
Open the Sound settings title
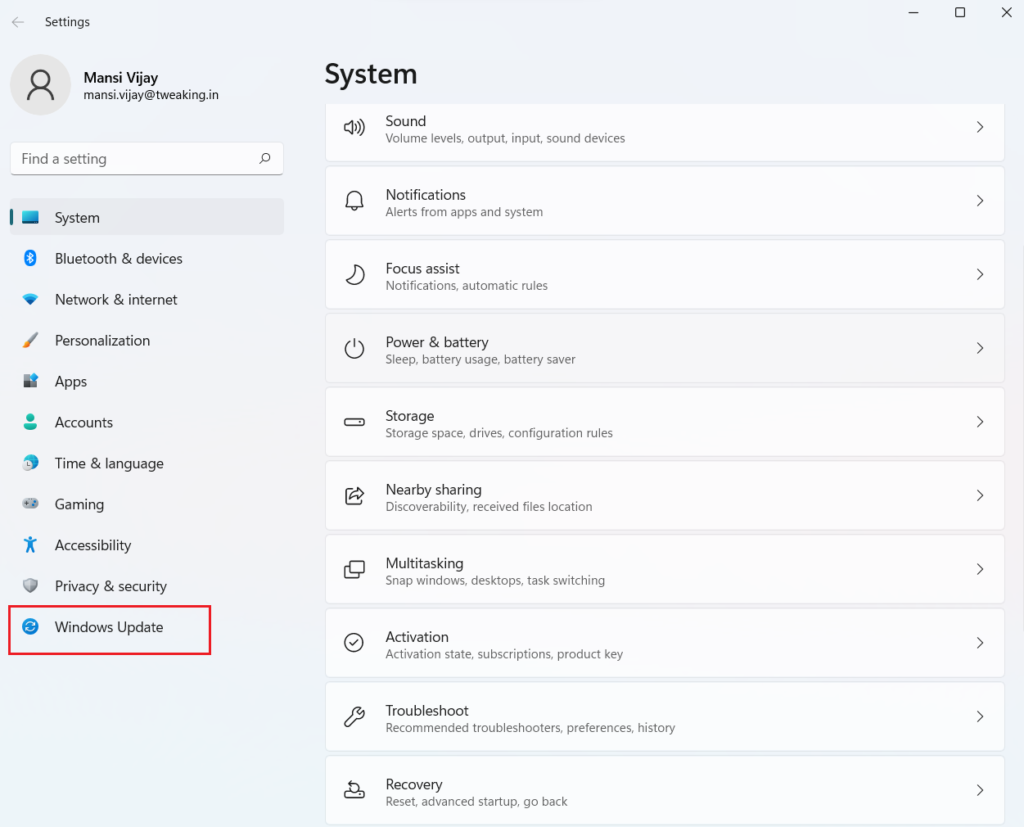pyautogui.click(x=406, y=121)
